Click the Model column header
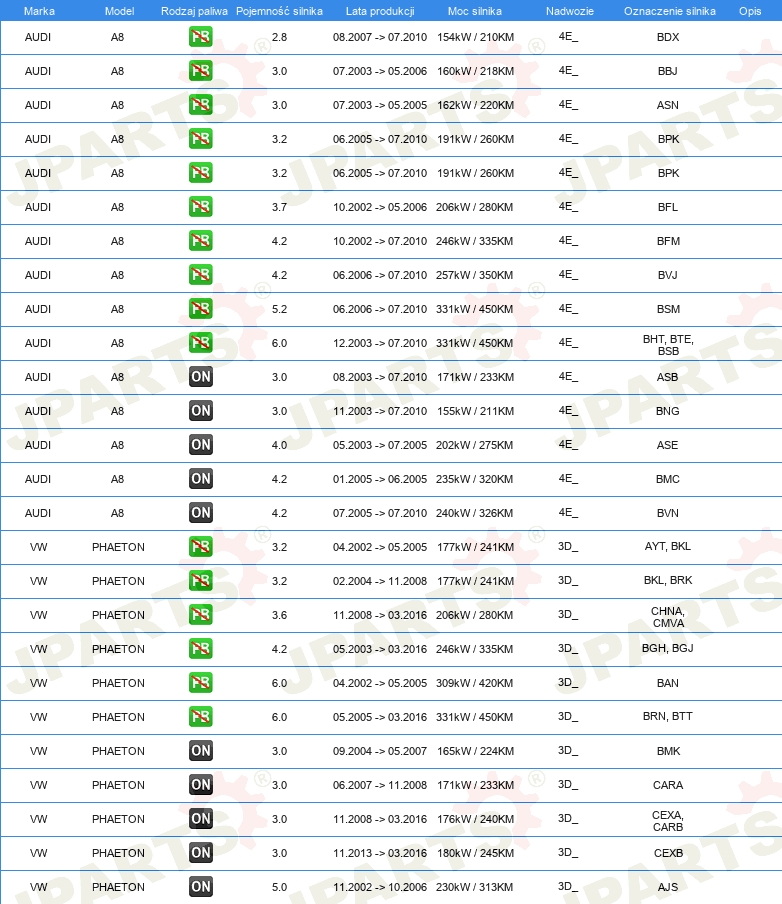Screen dimensions: 782x904 click(119, 11)
